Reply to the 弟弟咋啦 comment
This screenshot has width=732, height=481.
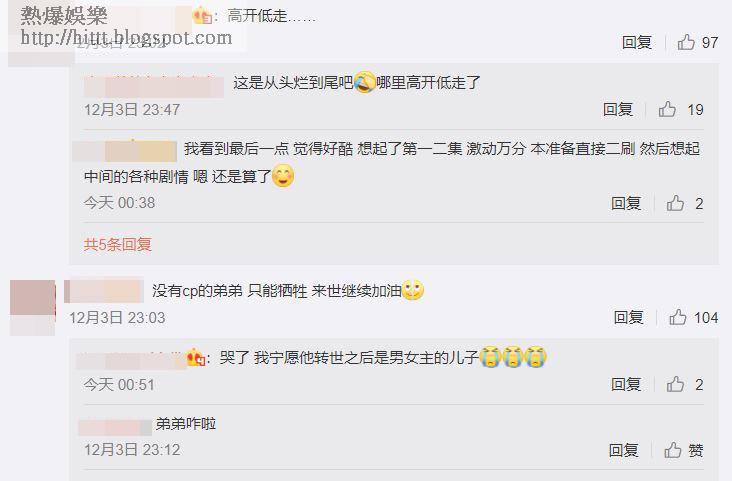pos(623,450)
